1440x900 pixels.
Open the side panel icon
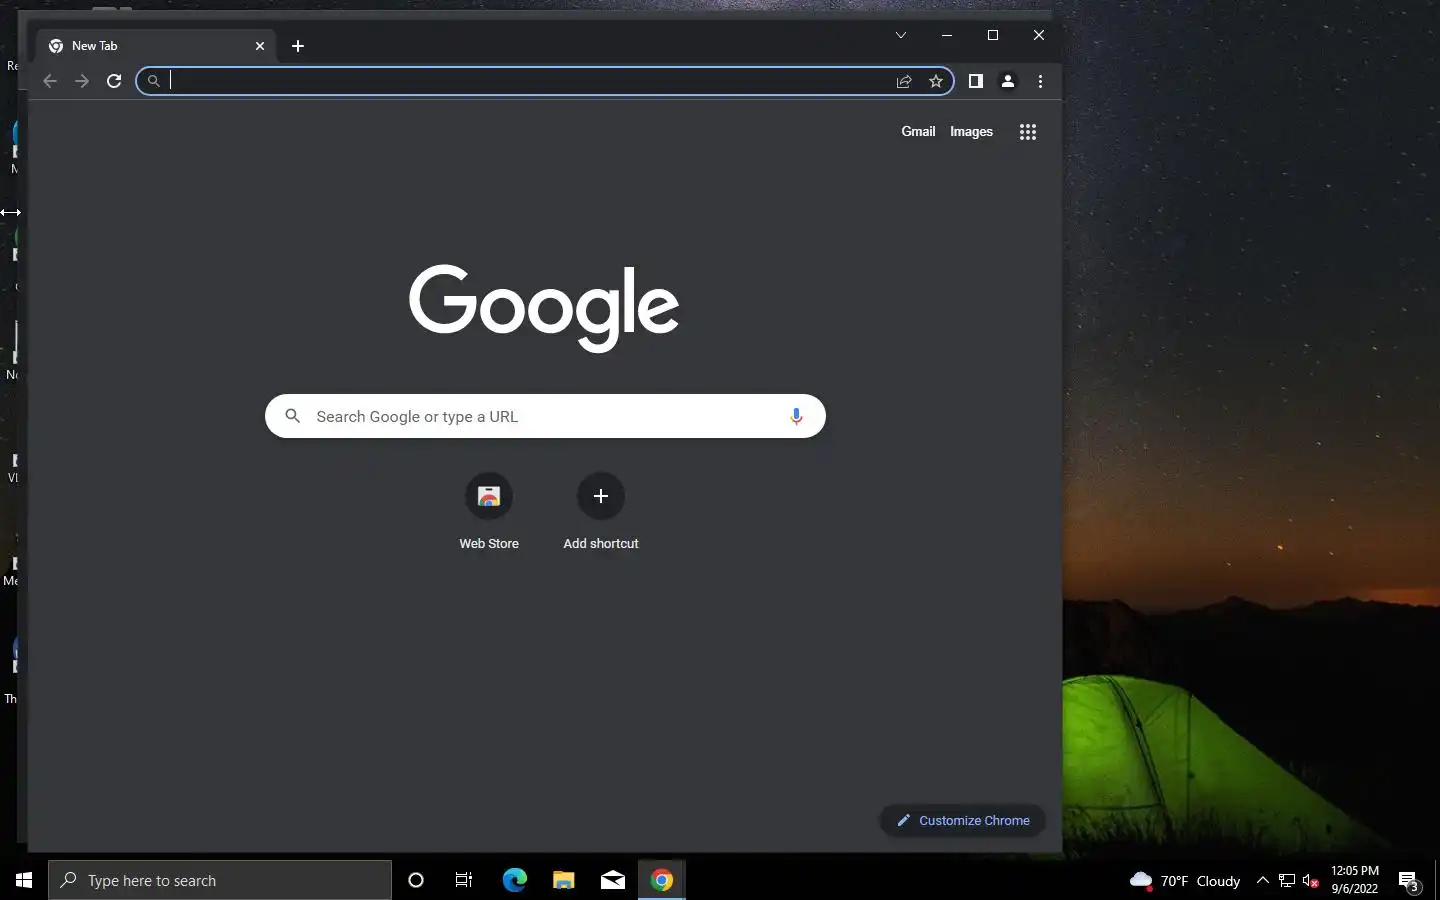click(x=976, y=81)
